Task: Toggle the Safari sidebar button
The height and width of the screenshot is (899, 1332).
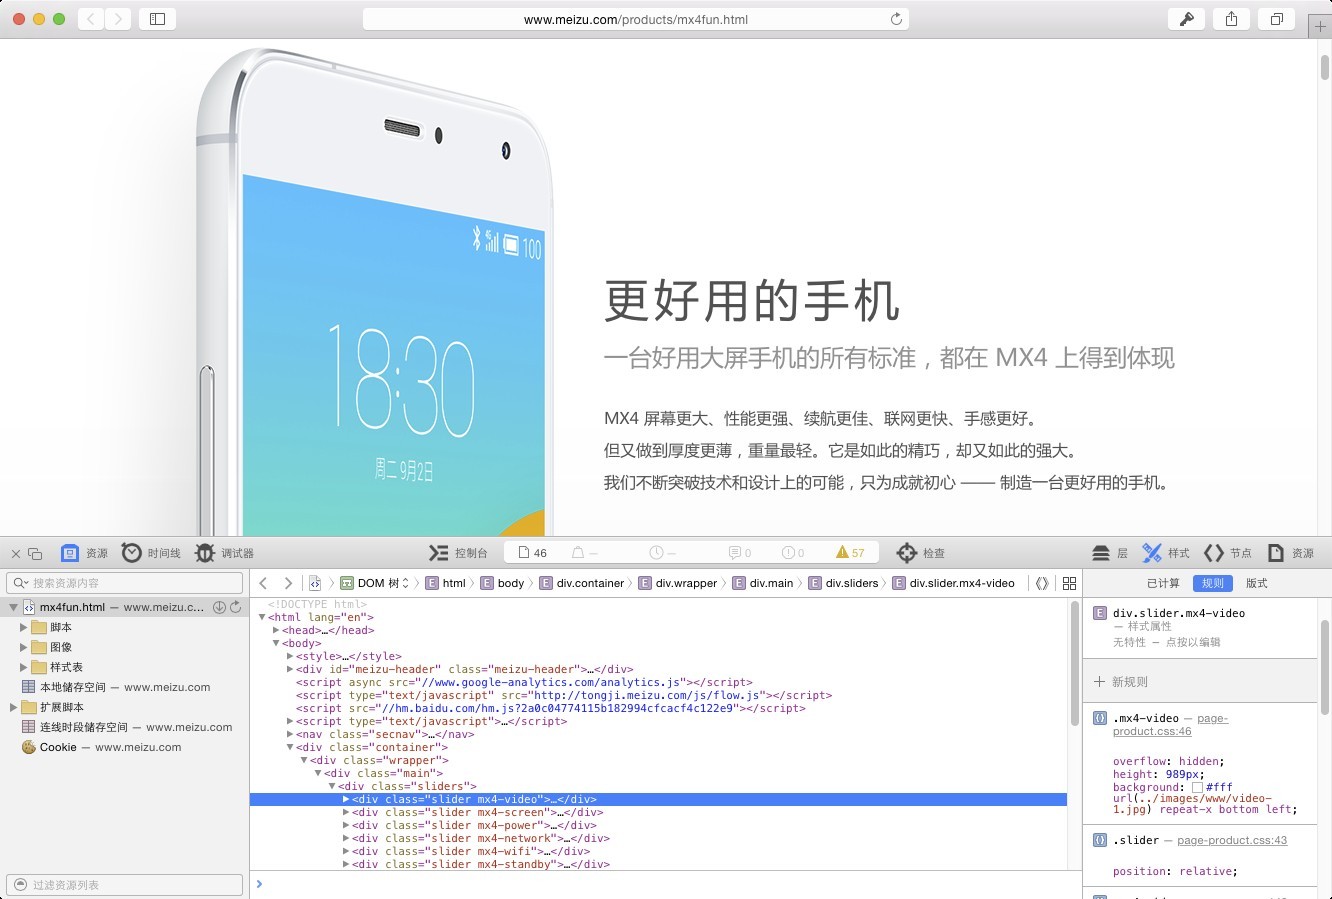Action: click(x=157, y=19)
